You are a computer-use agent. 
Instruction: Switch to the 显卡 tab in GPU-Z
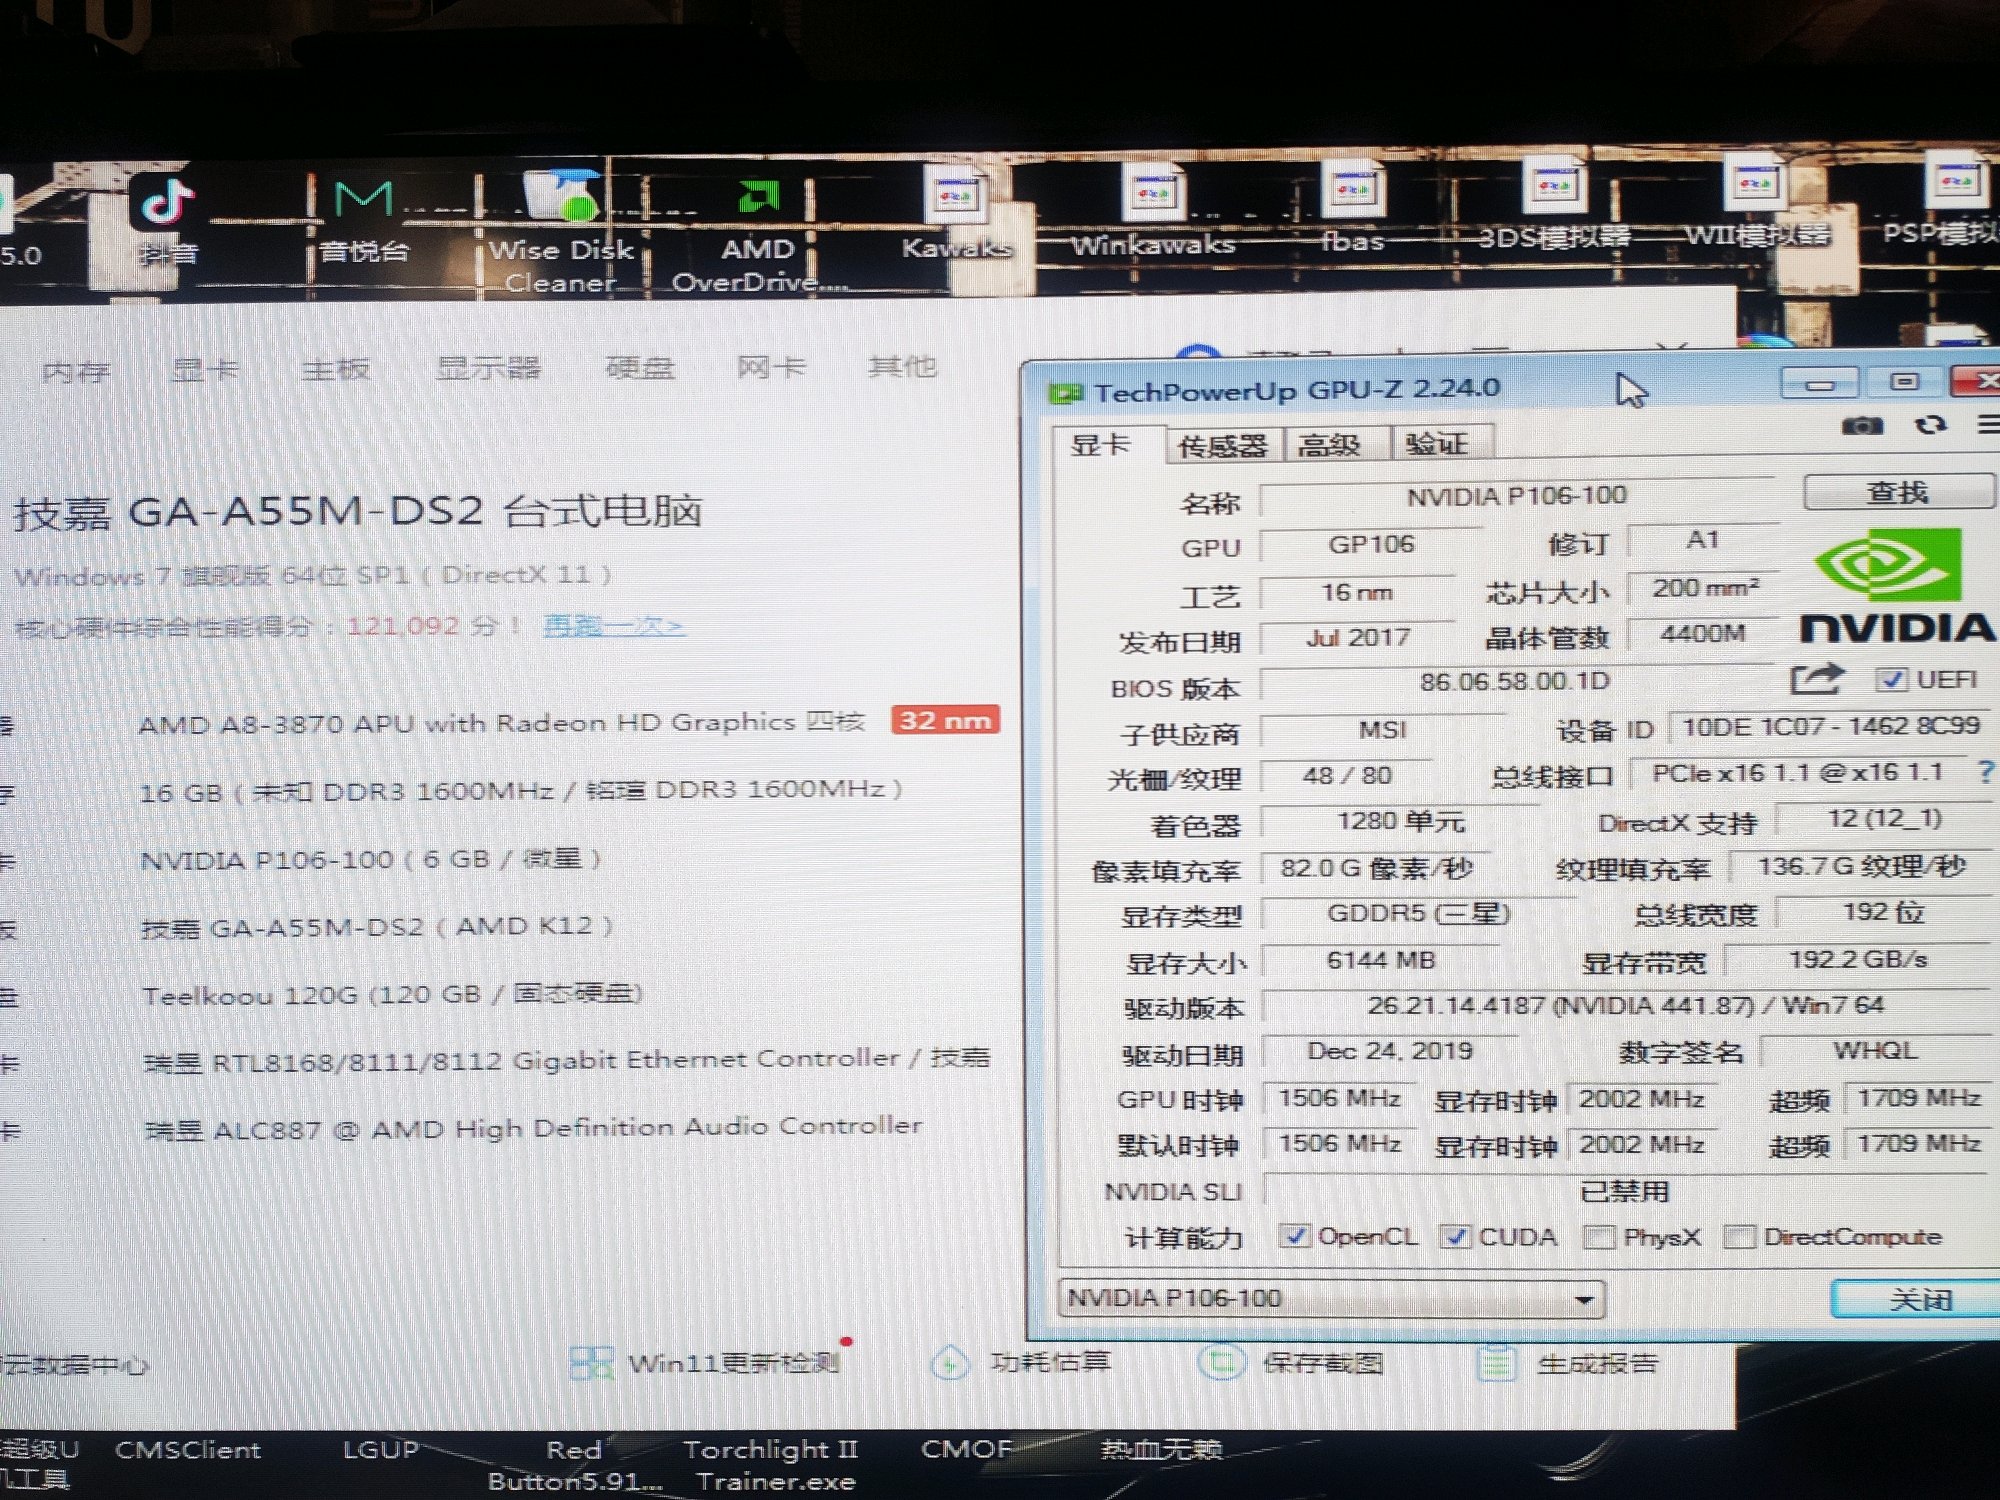(1101, 444)
